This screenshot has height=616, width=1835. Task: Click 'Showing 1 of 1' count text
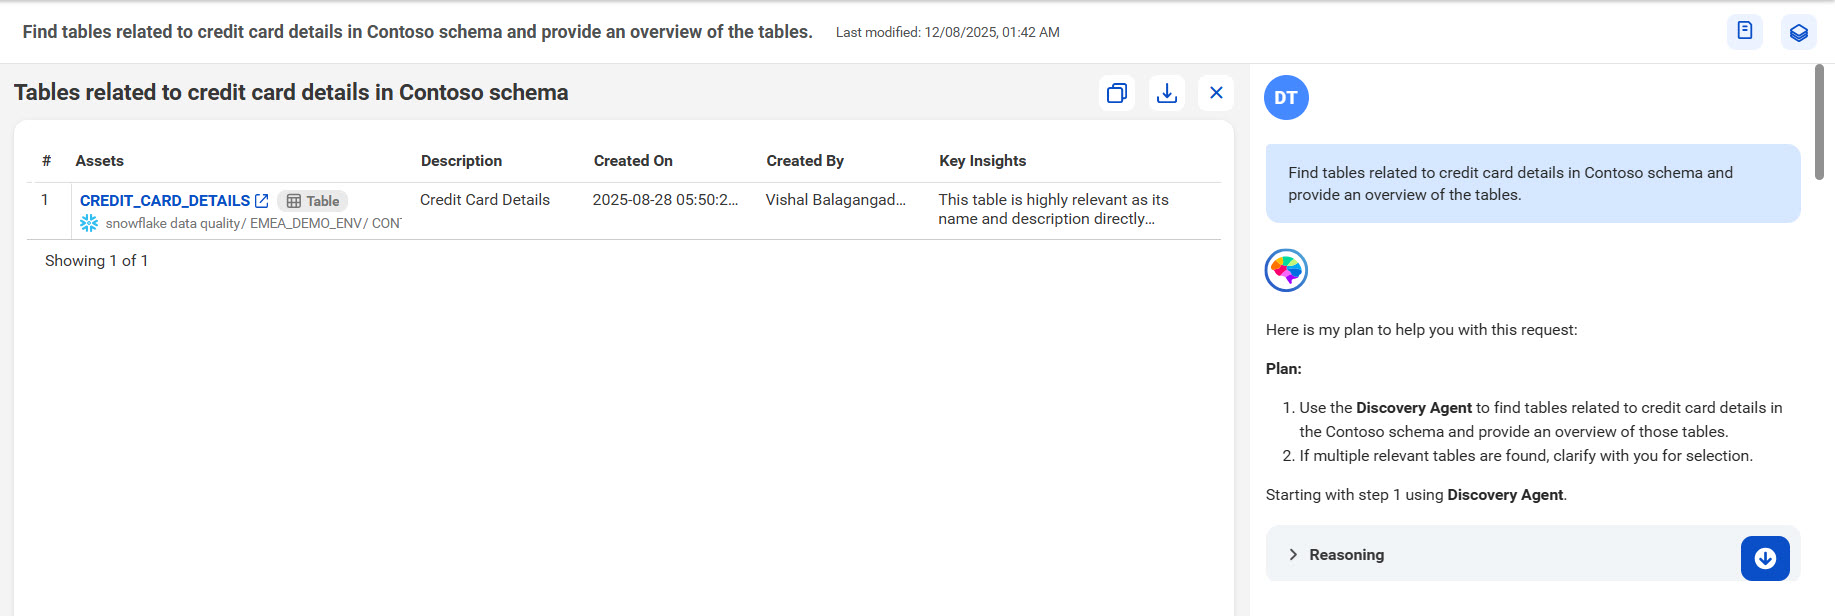point(96,261)
